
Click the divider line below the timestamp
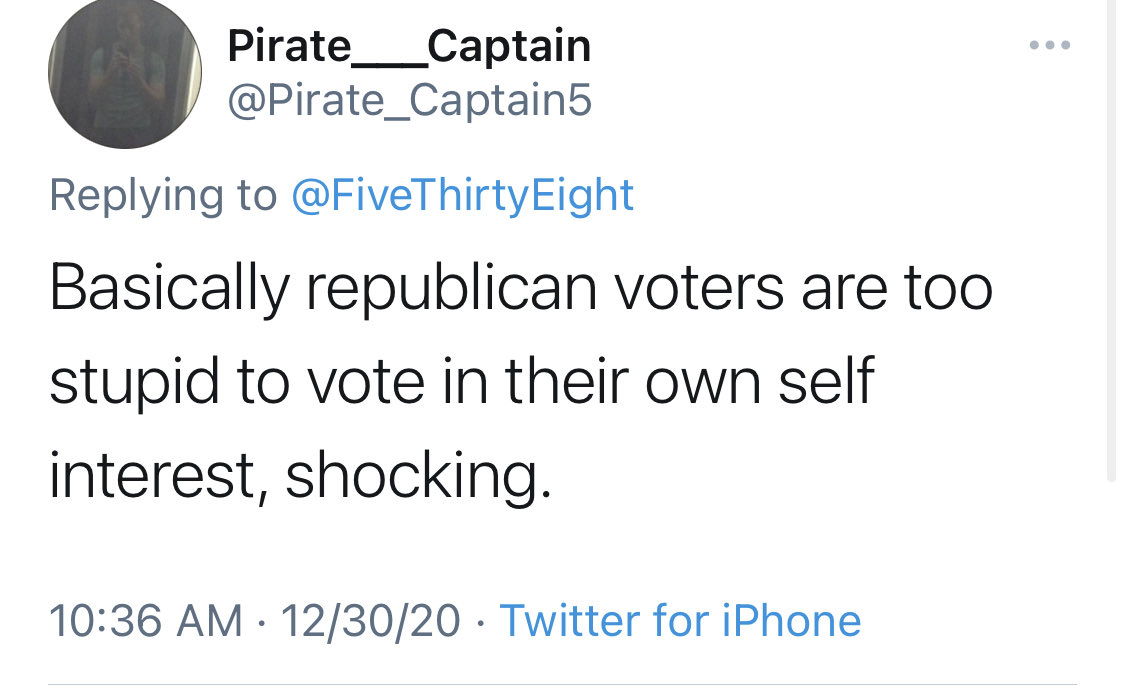562,685
